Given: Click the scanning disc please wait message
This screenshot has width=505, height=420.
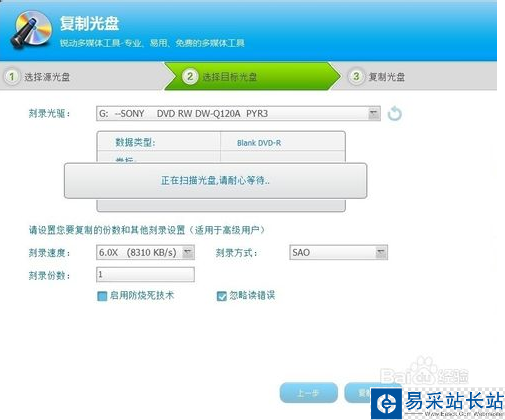Looking at the screenshot, I should 215,180.
